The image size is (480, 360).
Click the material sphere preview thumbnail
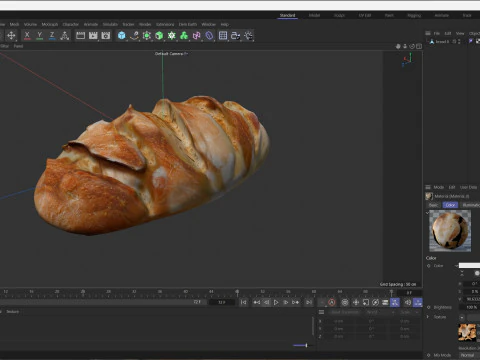(450, 231)
